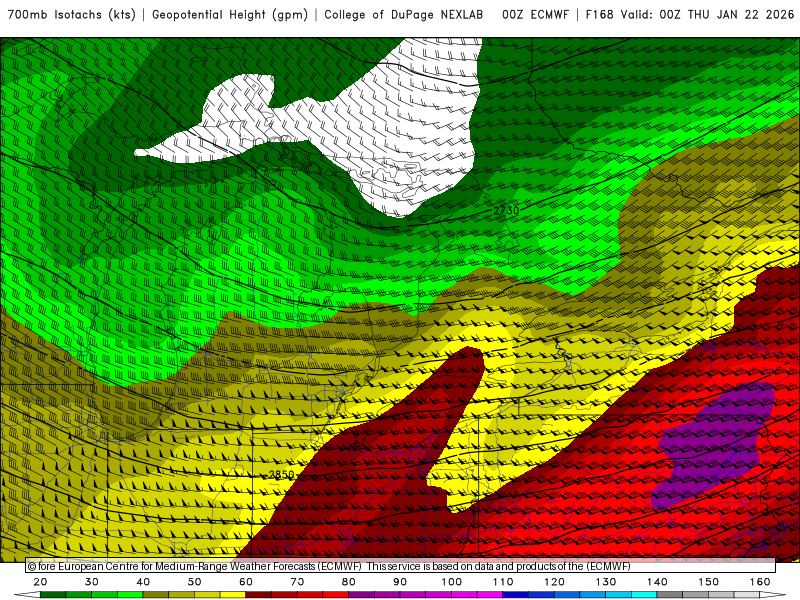Click the 120 legend value

555,582
